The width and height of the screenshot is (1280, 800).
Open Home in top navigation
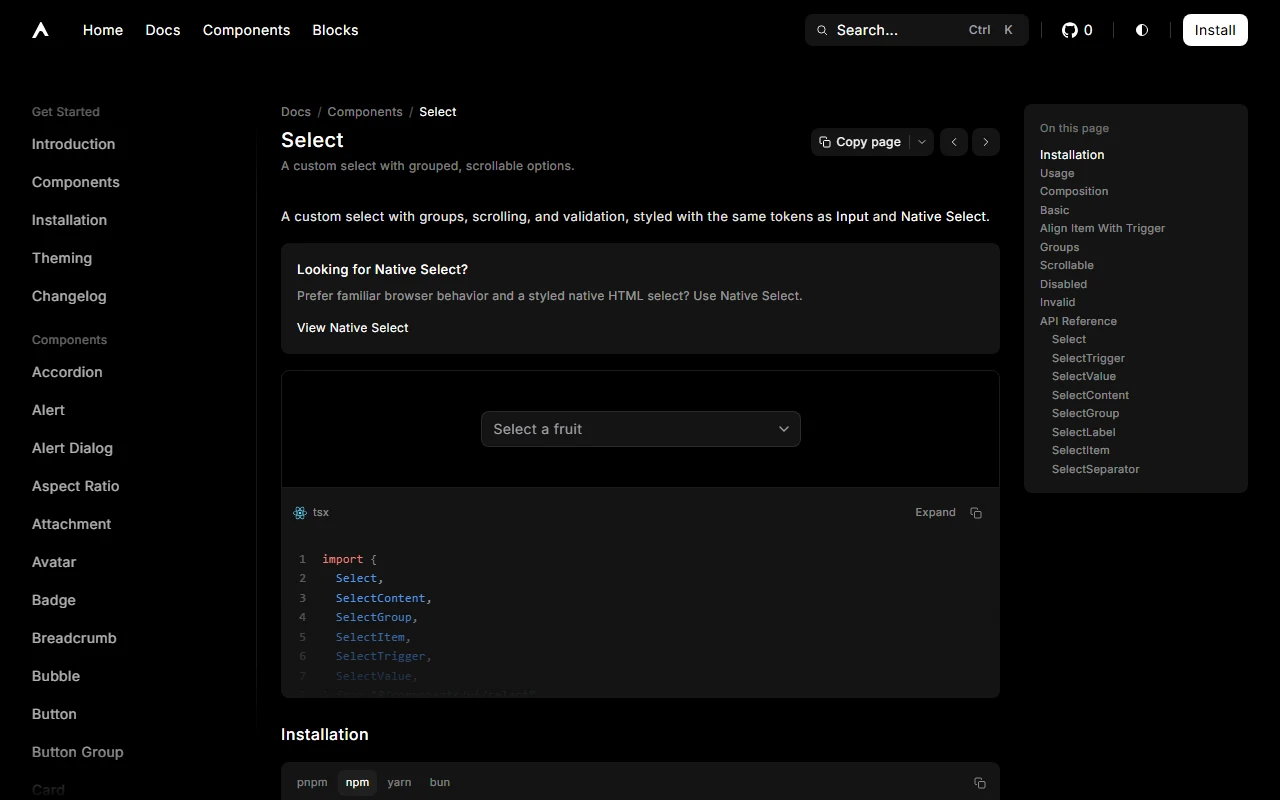click(x=103, y=30)
